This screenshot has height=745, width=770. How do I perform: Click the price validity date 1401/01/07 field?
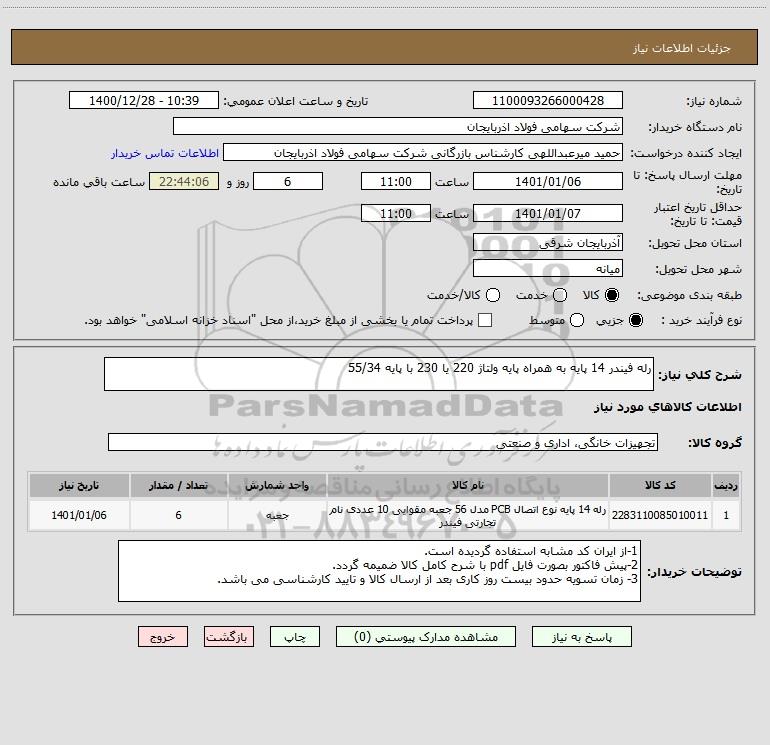point(548,213)
